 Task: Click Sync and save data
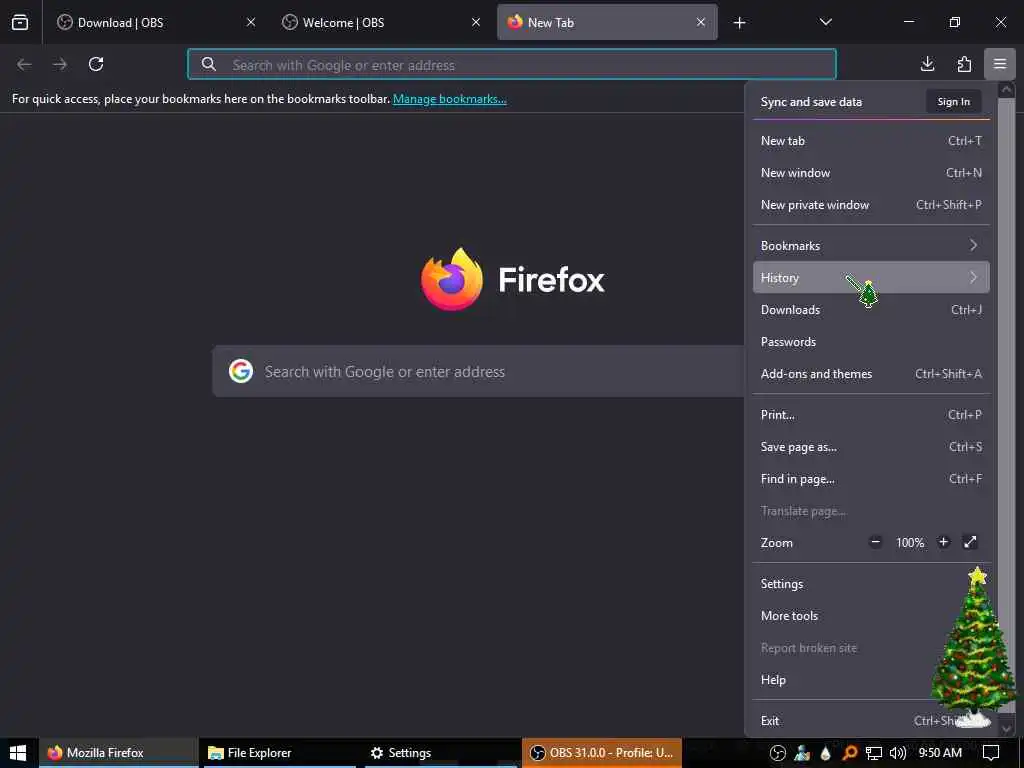[811, 102]
